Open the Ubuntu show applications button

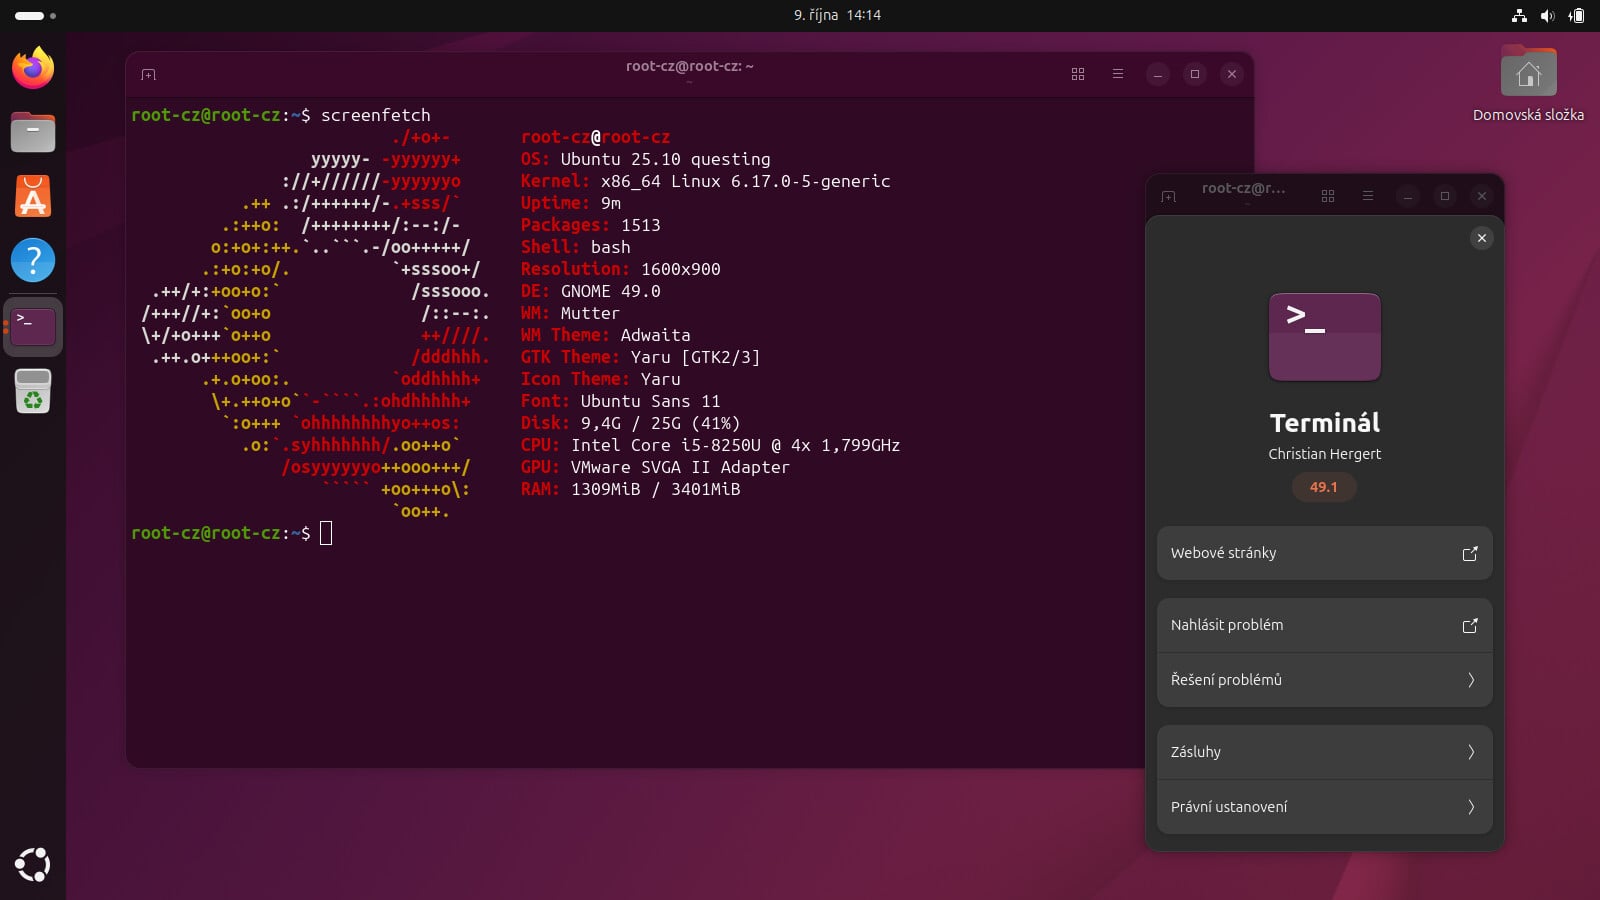point(33,864)
